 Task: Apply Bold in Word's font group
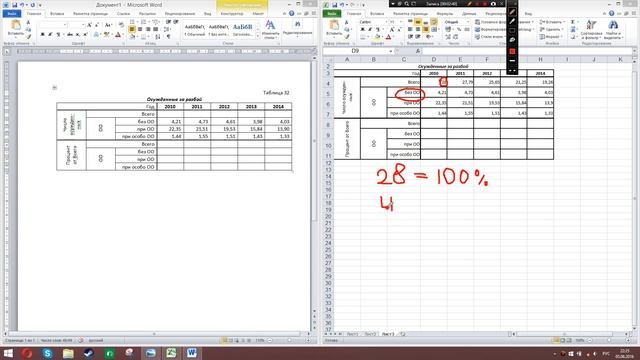coord(42,35)
